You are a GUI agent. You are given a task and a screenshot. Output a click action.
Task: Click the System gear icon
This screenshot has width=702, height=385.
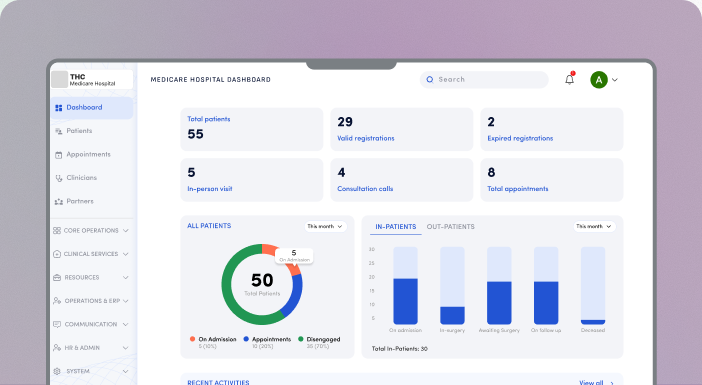[x=57, y=371]
